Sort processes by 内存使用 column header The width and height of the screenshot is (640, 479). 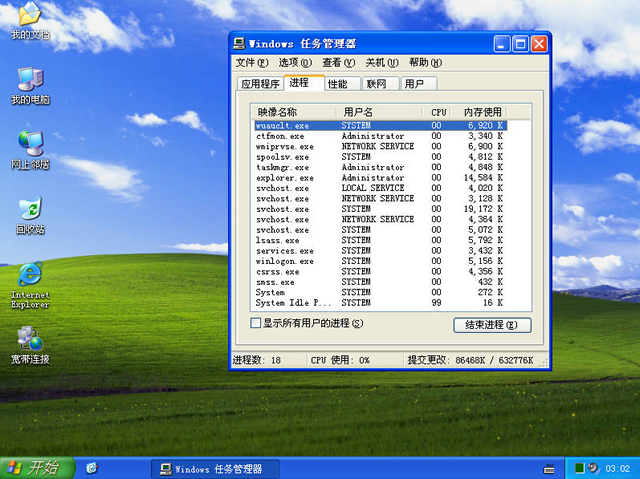[x=477, y=112]
